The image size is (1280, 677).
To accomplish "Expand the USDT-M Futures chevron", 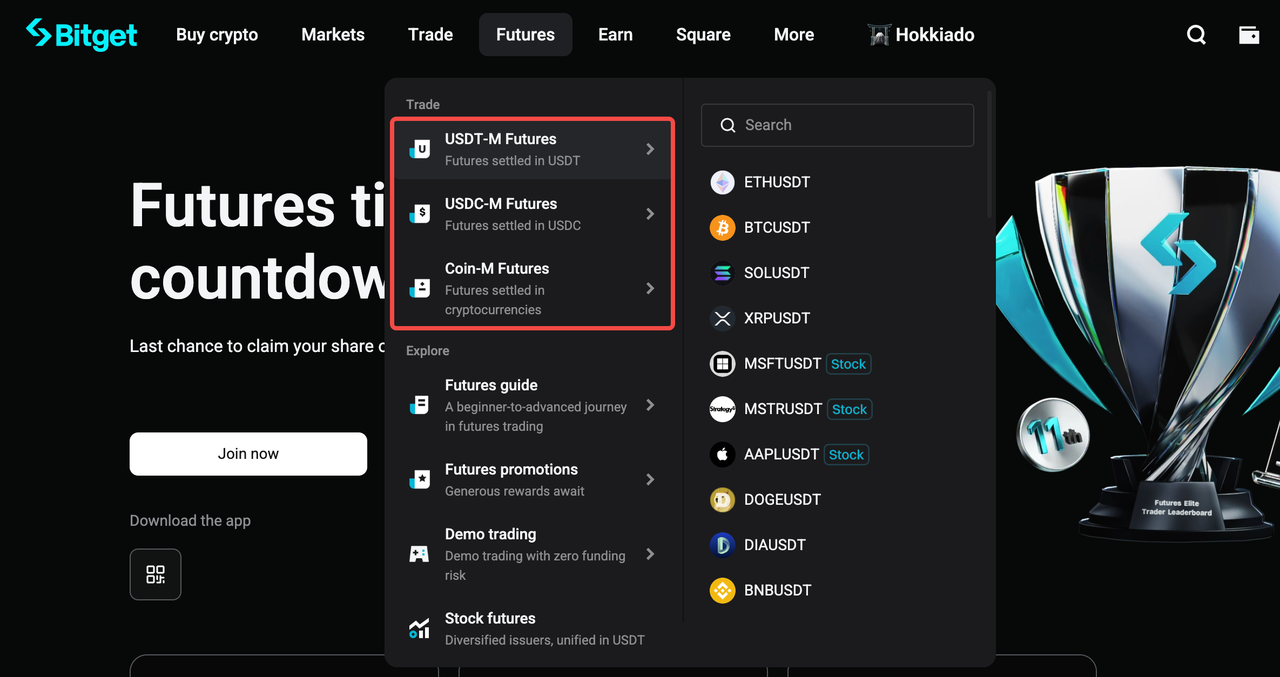I will coord(651,148).
